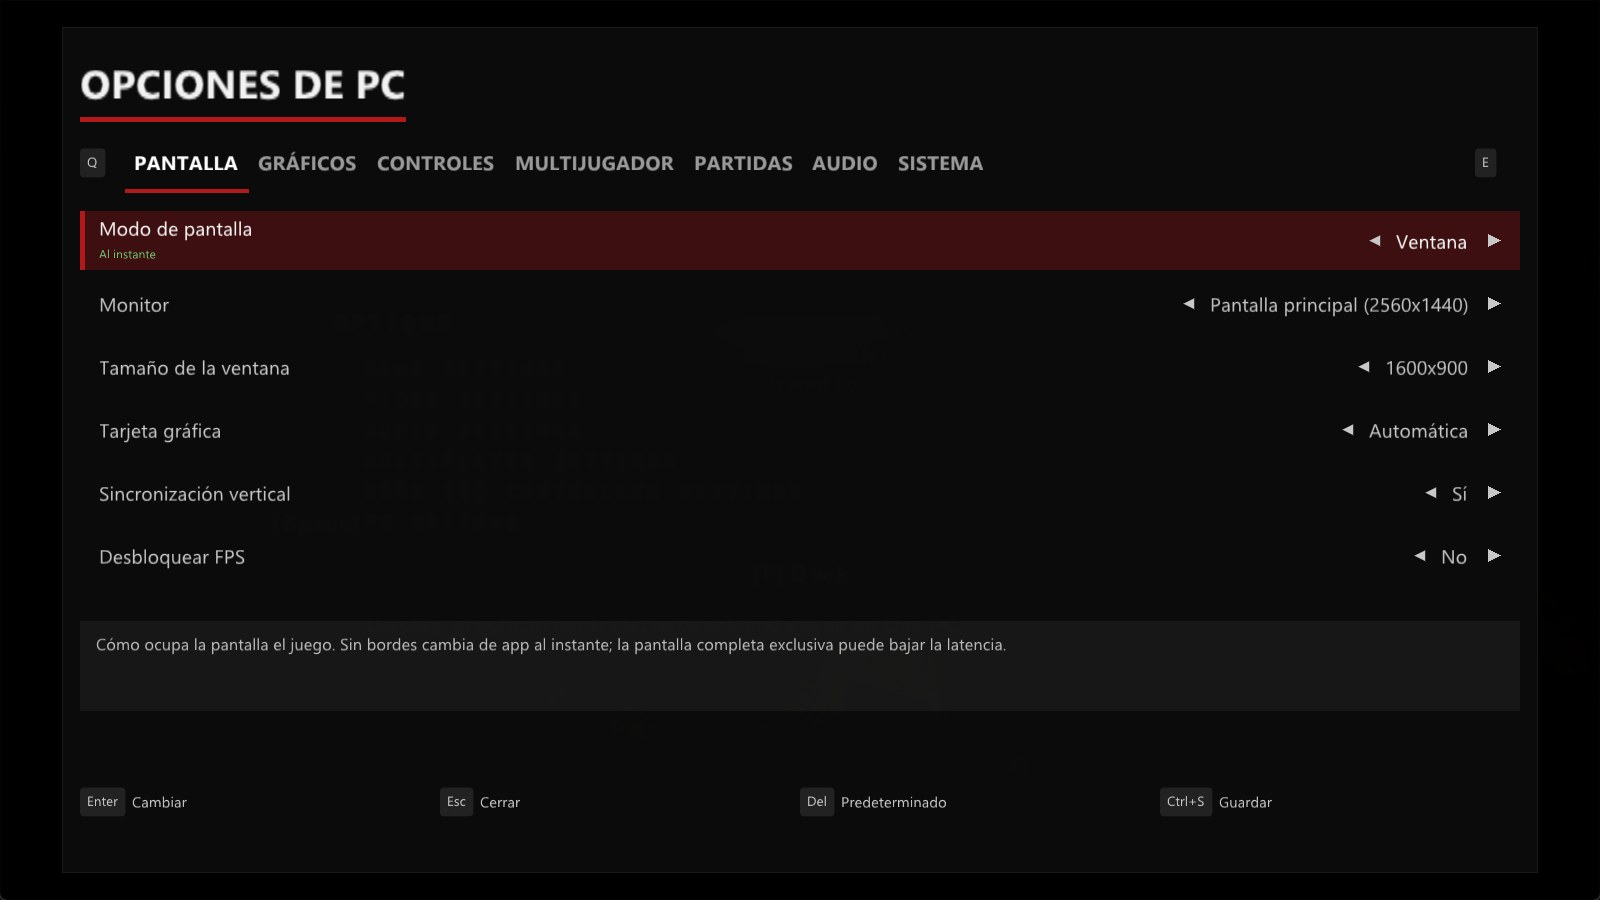Select the Monitor setting row label
The width and height of the screenshot is (1600, 900).
tap(134, 305)
